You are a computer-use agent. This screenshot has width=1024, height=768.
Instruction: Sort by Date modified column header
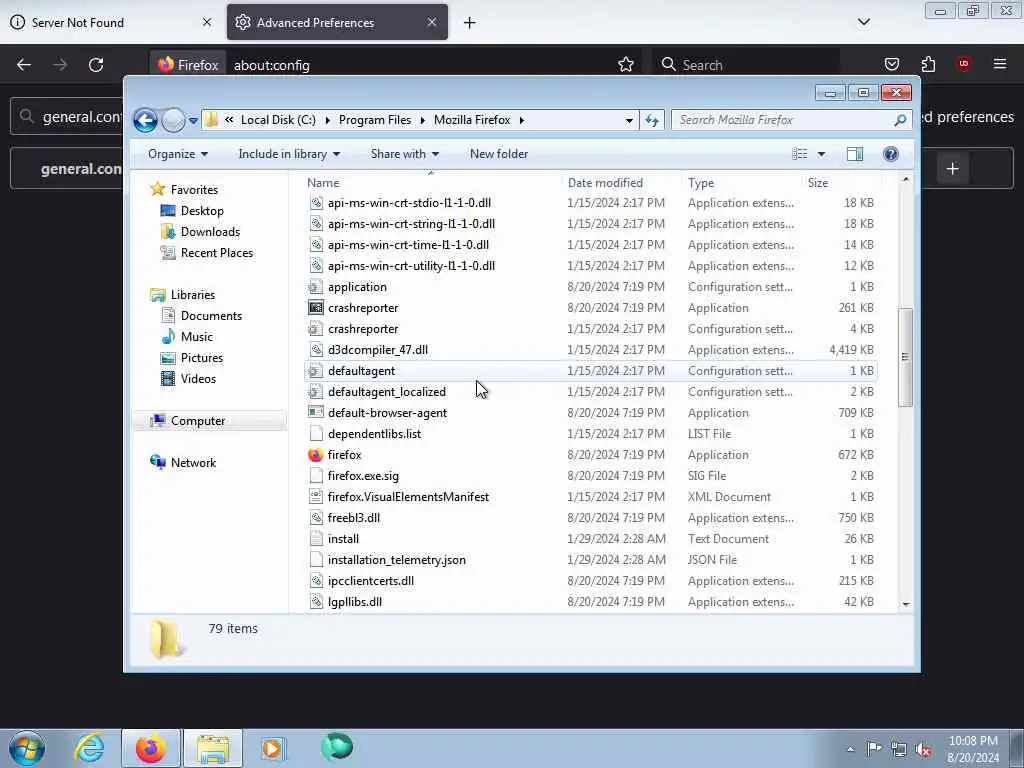(x=605, y=183)
